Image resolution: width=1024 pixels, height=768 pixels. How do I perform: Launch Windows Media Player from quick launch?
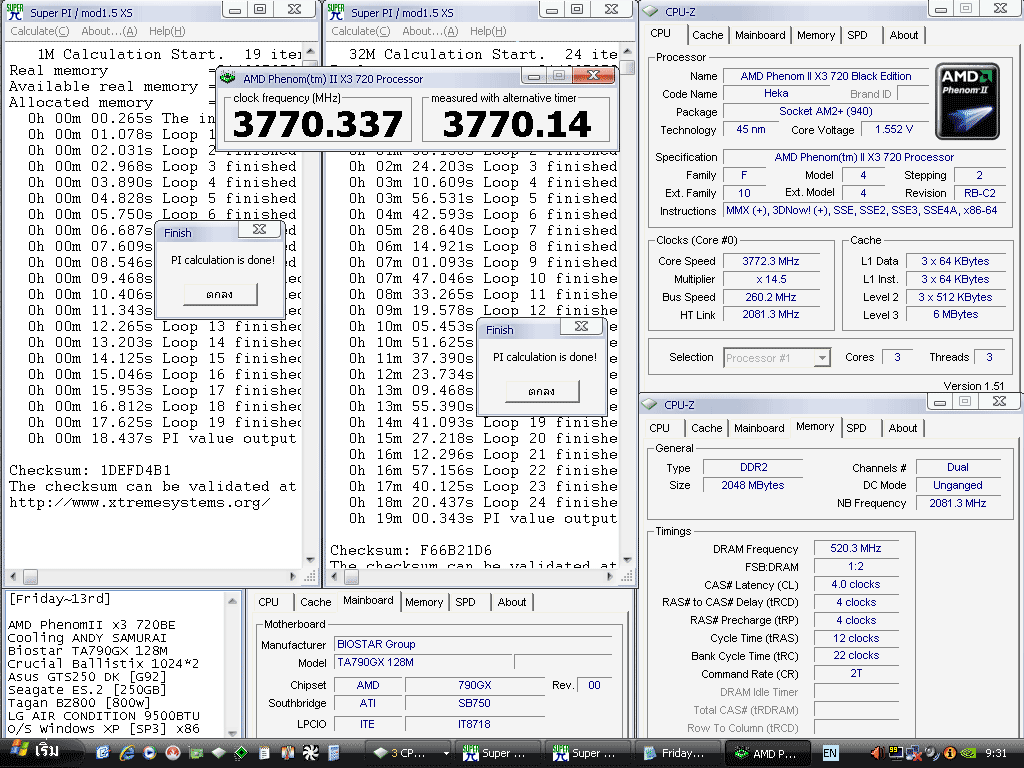(150, 753)
